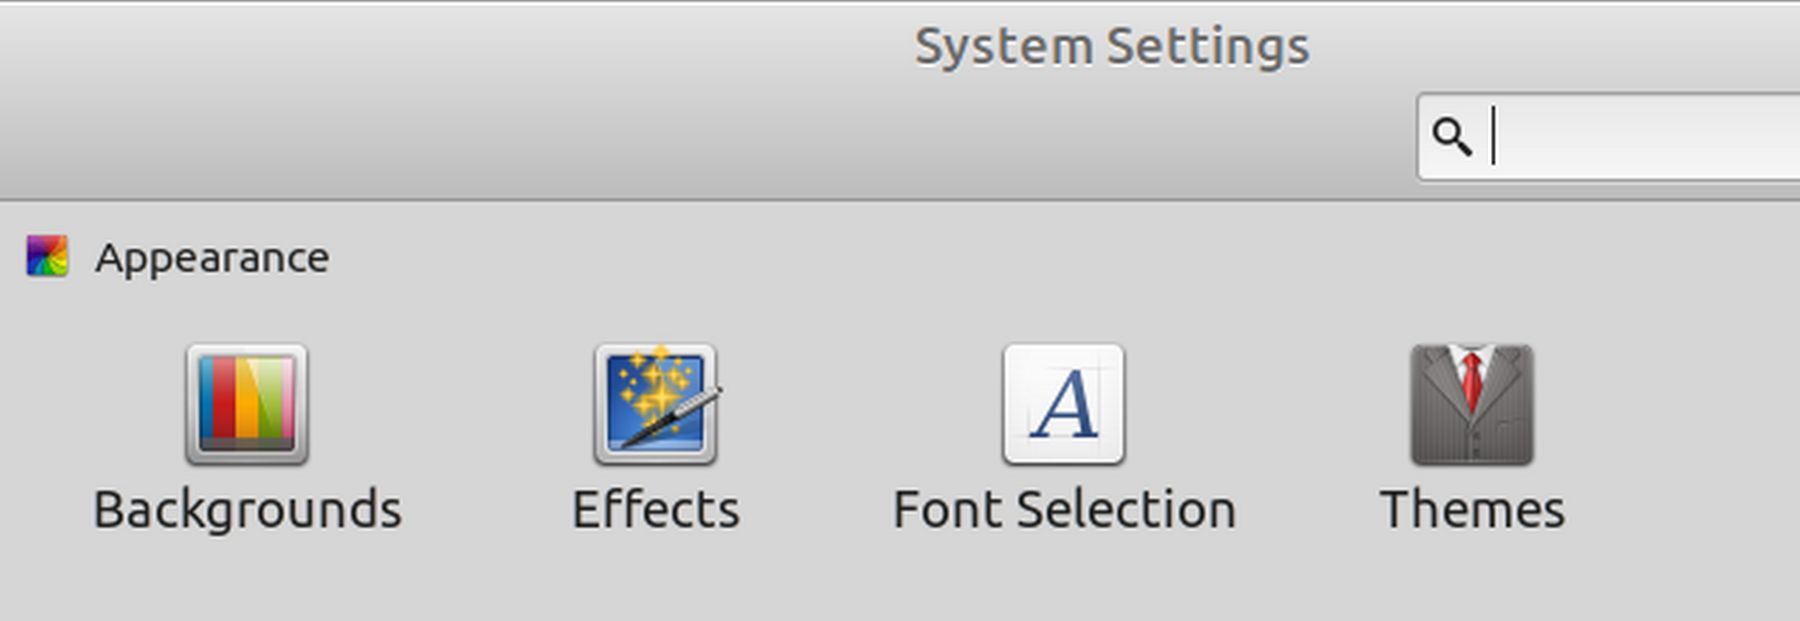Click the striped color bars in Backgrounds icon

(246, 398)
